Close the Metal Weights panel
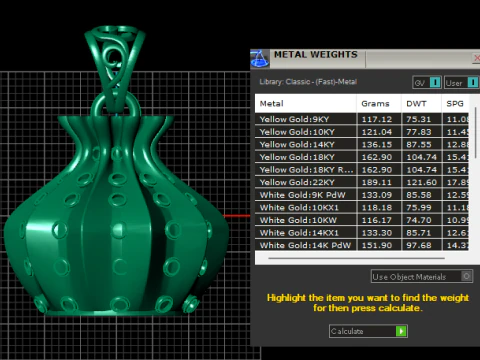 pyautogui.click(x=476, y=58)
